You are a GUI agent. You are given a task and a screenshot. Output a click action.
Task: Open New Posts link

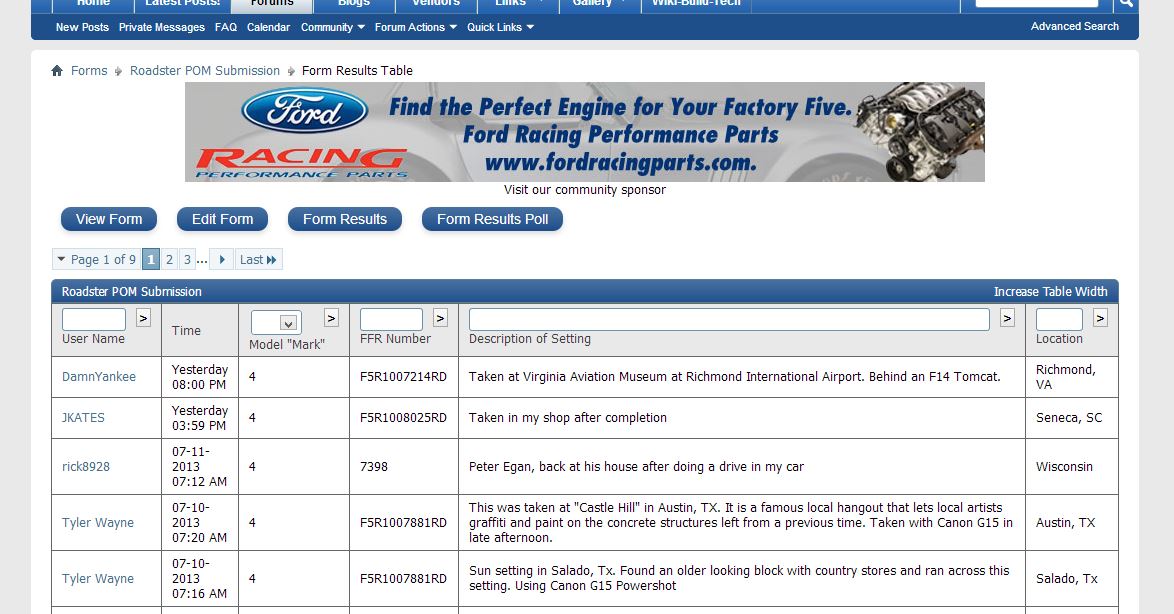click(82, 27)
